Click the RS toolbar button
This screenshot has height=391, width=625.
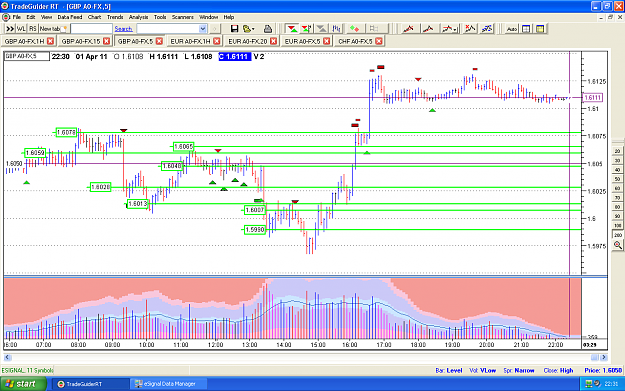pyautogui.click(x=33, y=29)
